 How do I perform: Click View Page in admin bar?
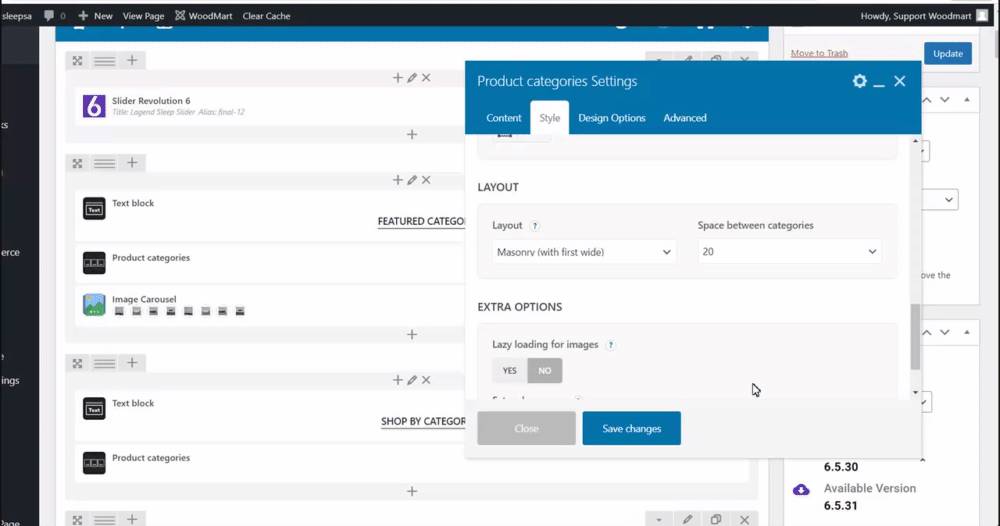point(143,15)
